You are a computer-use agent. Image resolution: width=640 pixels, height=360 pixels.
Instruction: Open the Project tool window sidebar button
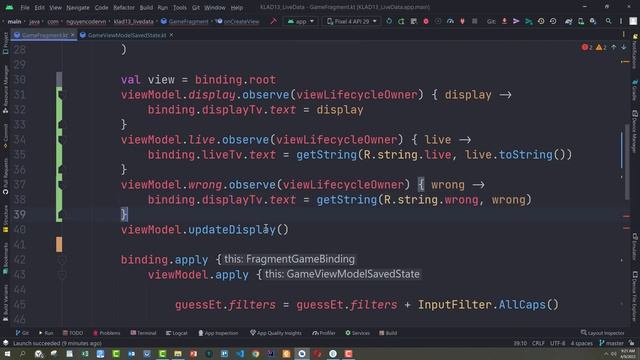click(5, 44)
